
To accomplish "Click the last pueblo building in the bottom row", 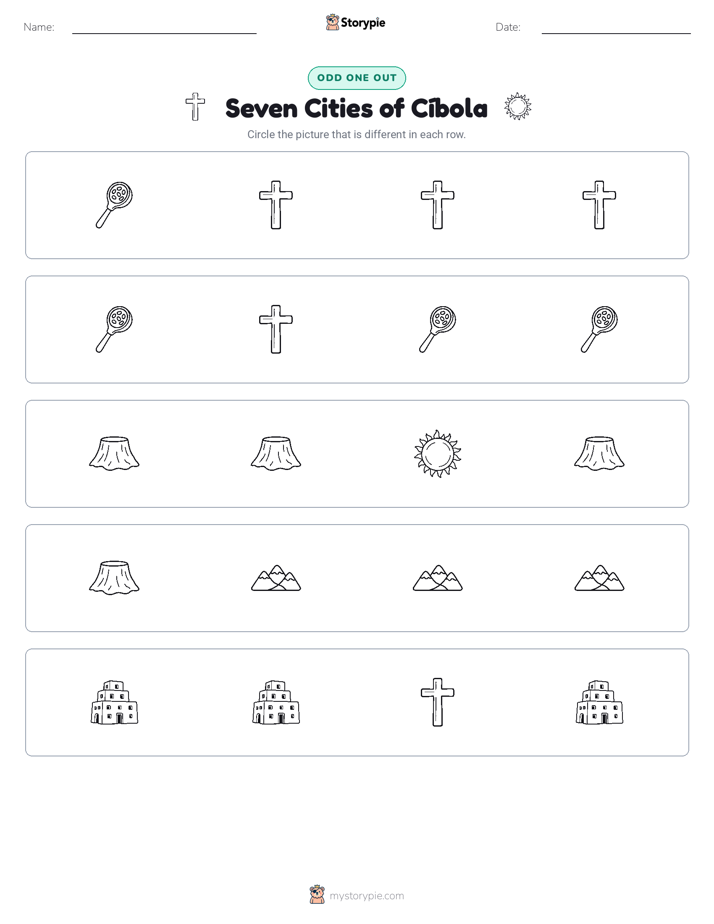I will coord(599,702).
